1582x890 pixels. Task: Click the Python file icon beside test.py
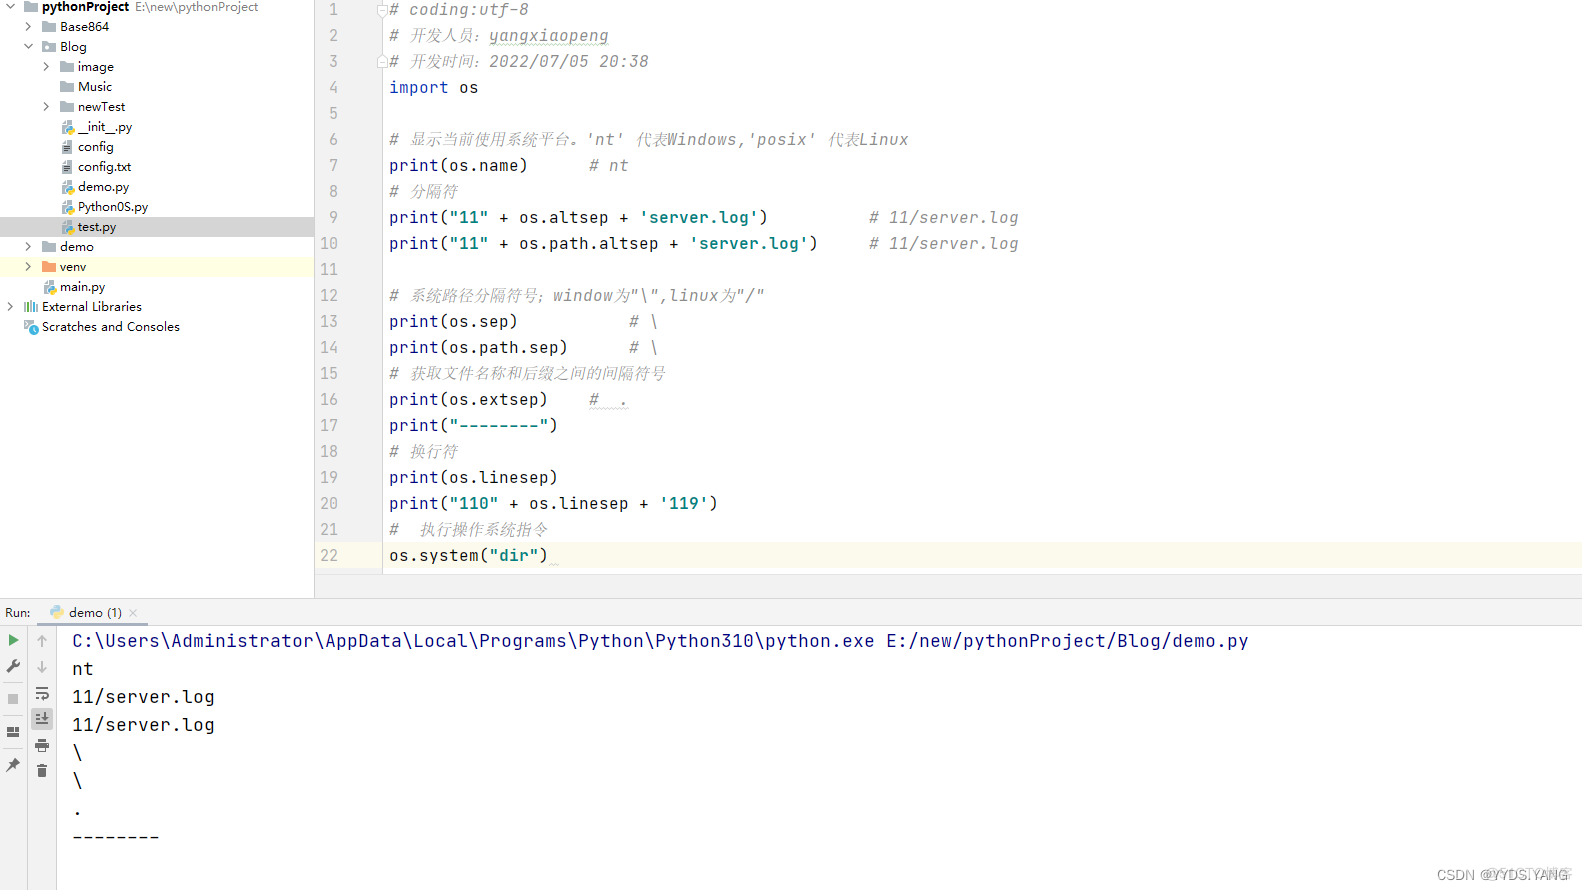[68, 227]
